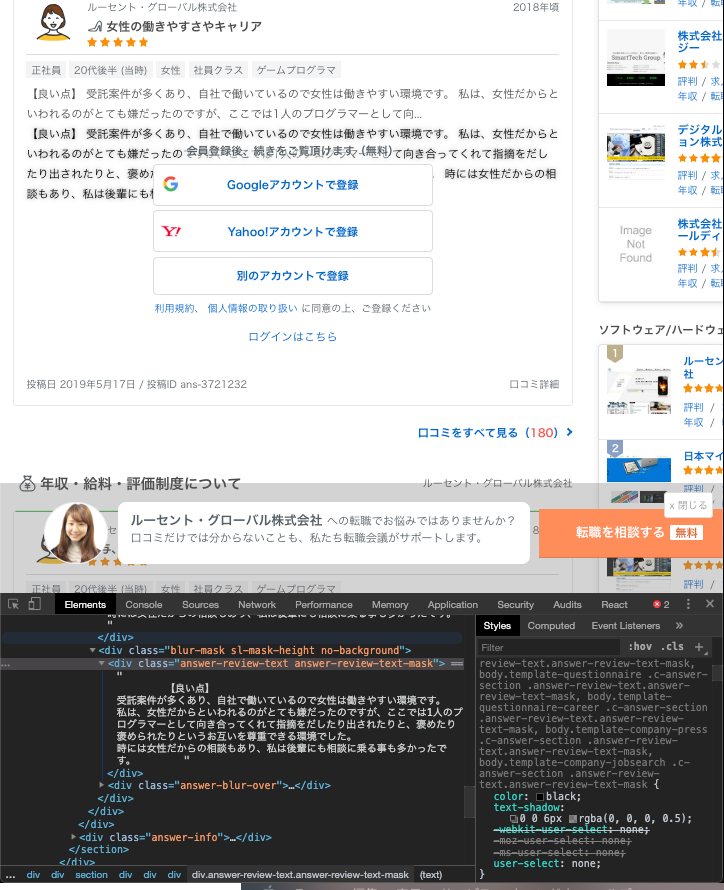Select the Elements tab
Image resolution: width=724 pixels, height=890 pixels.
pos(85,604)
